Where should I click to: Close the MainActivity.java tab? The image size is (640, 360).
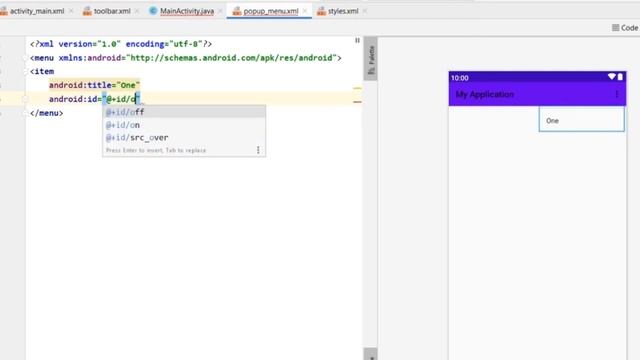220,11
